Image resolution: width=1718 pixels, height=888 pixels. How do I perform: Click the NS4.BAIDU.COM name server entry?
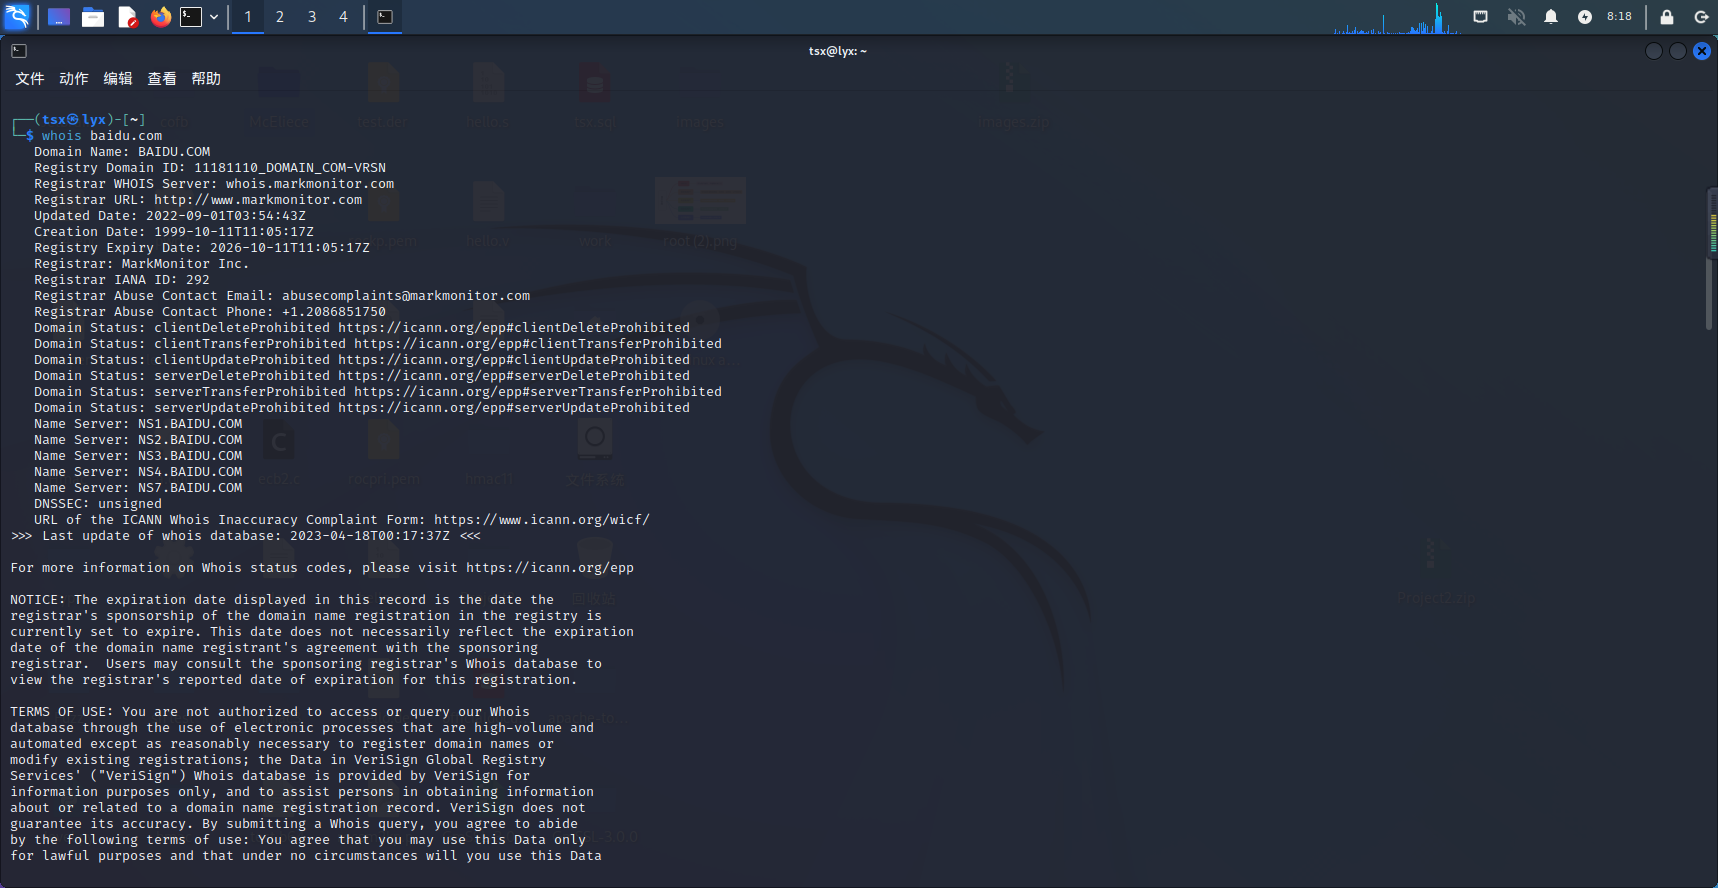click(190, 472)
